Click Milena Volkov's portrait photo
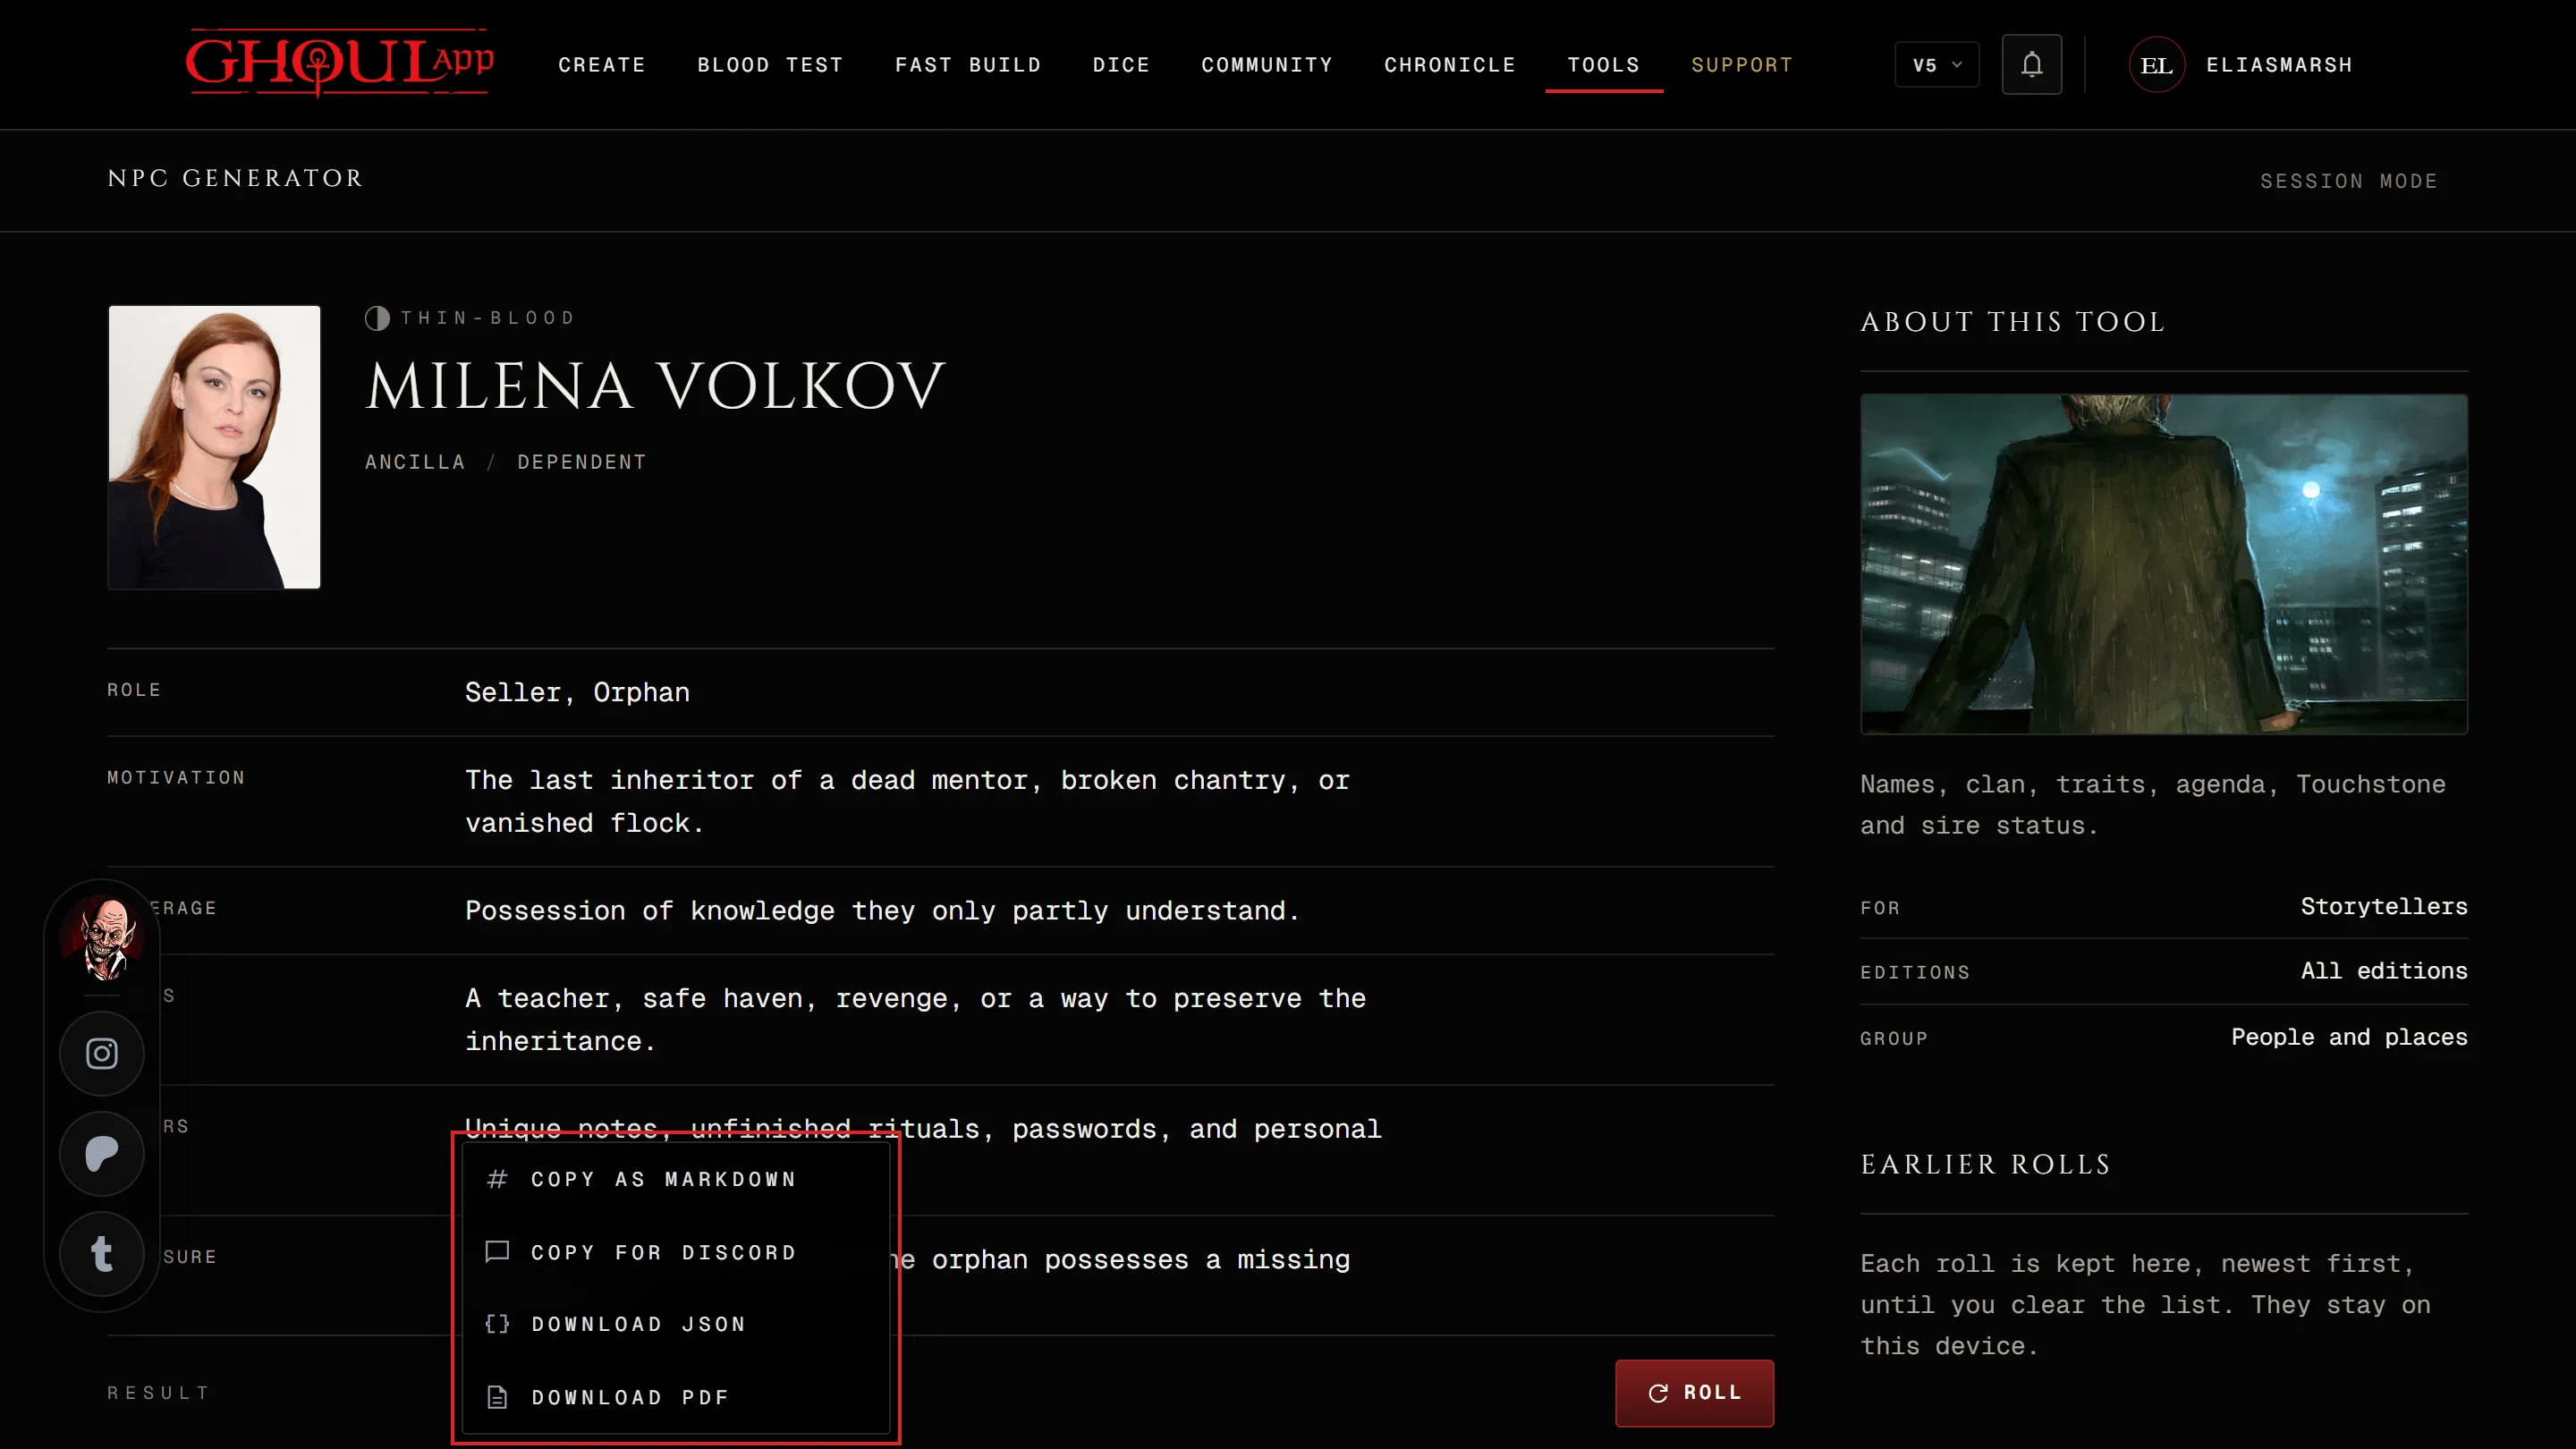 [x=214, y=447]
